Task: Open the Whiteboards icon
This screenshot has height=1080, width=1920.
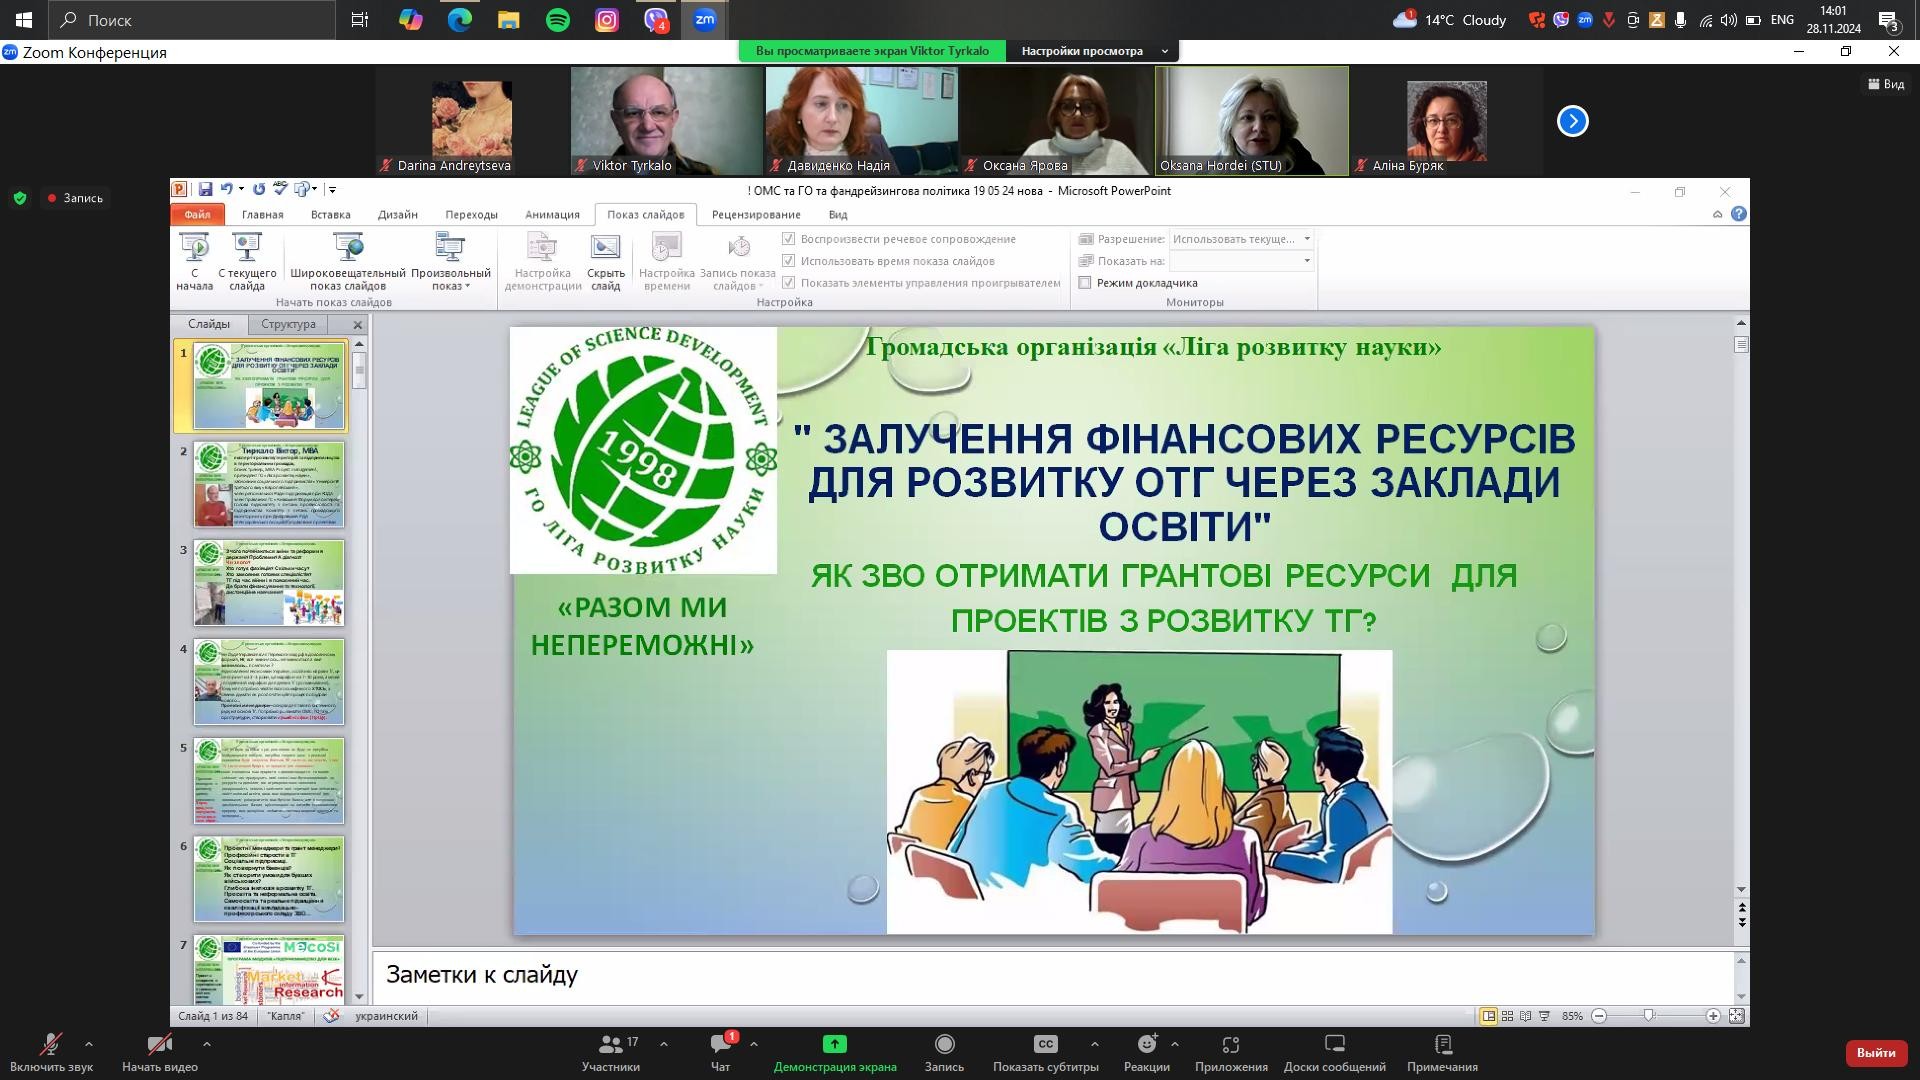Action: (x=1335, y=1044)
